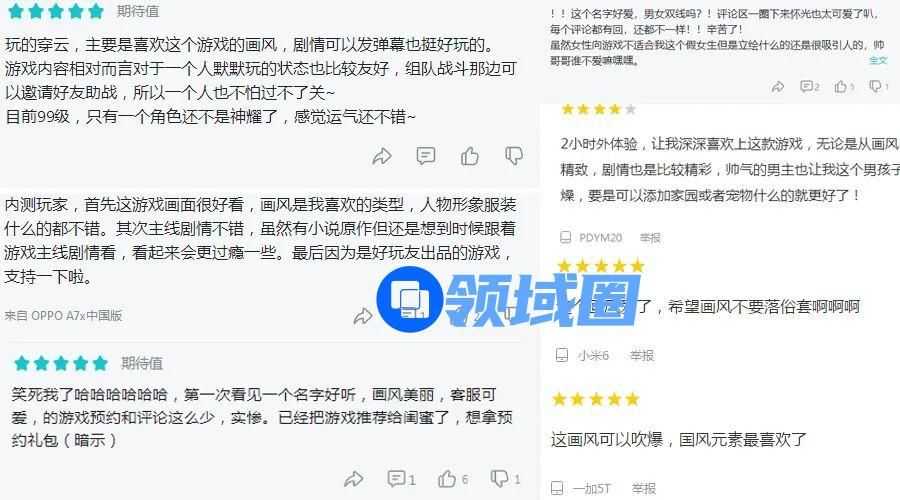Expand full text via 全文 link
Screen dimensions: 900x500
click(878, 60)
